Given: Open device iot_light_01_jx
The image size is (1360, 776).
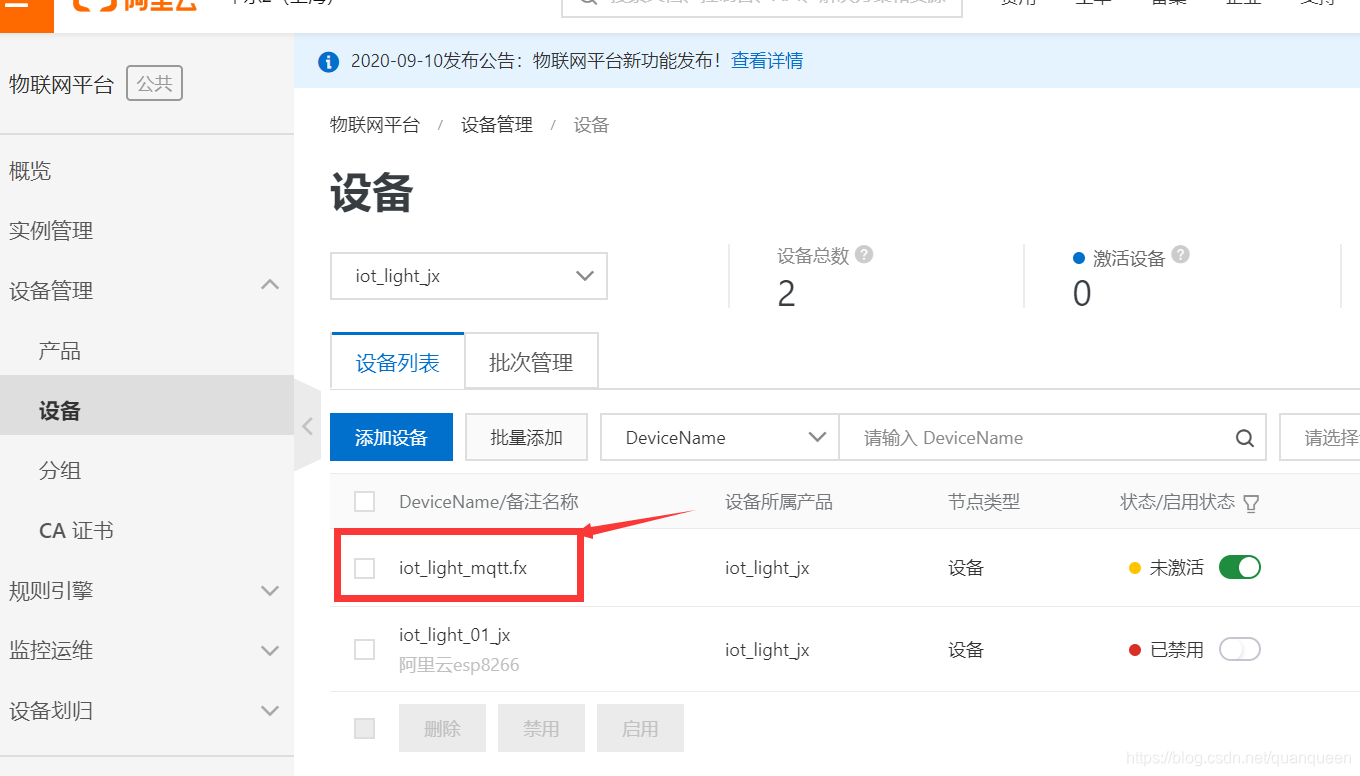Looking at the screenshot, I should click(x=455, y=635).
